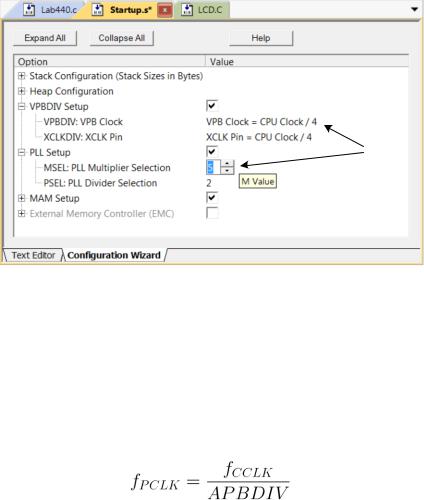Image resolution: width=424 pixels, height=500 pixels.
Task: Decrease the MSEL multiplier with down arrow
Action: tap(227, 171)
